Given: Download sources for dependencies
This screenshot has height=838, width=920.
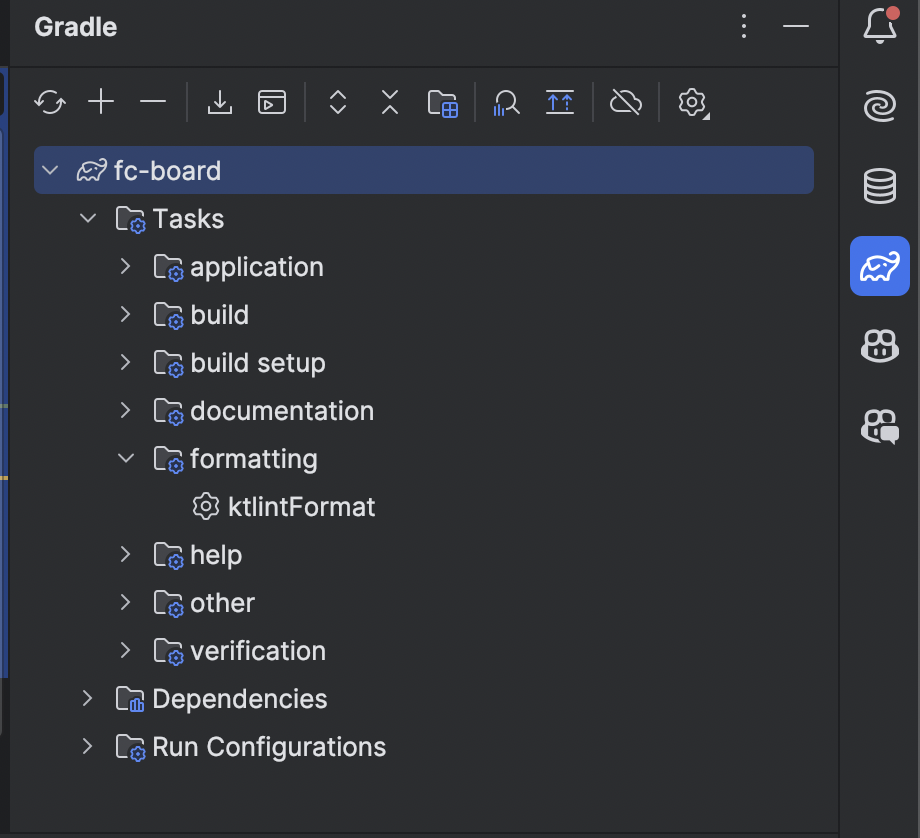Looking at the screenshot, I should (219, 101).
